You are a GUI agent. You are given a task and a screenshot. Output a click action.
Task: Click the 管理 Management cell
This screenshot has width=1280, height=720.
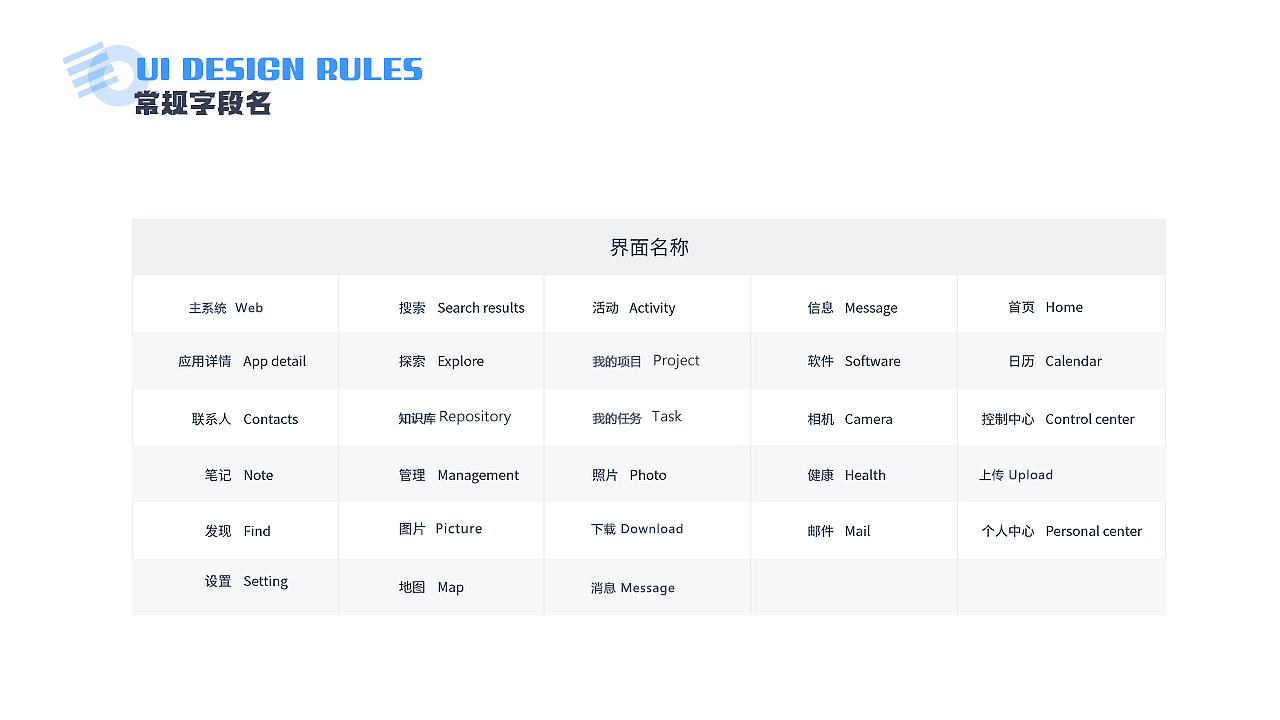(458, 475)
